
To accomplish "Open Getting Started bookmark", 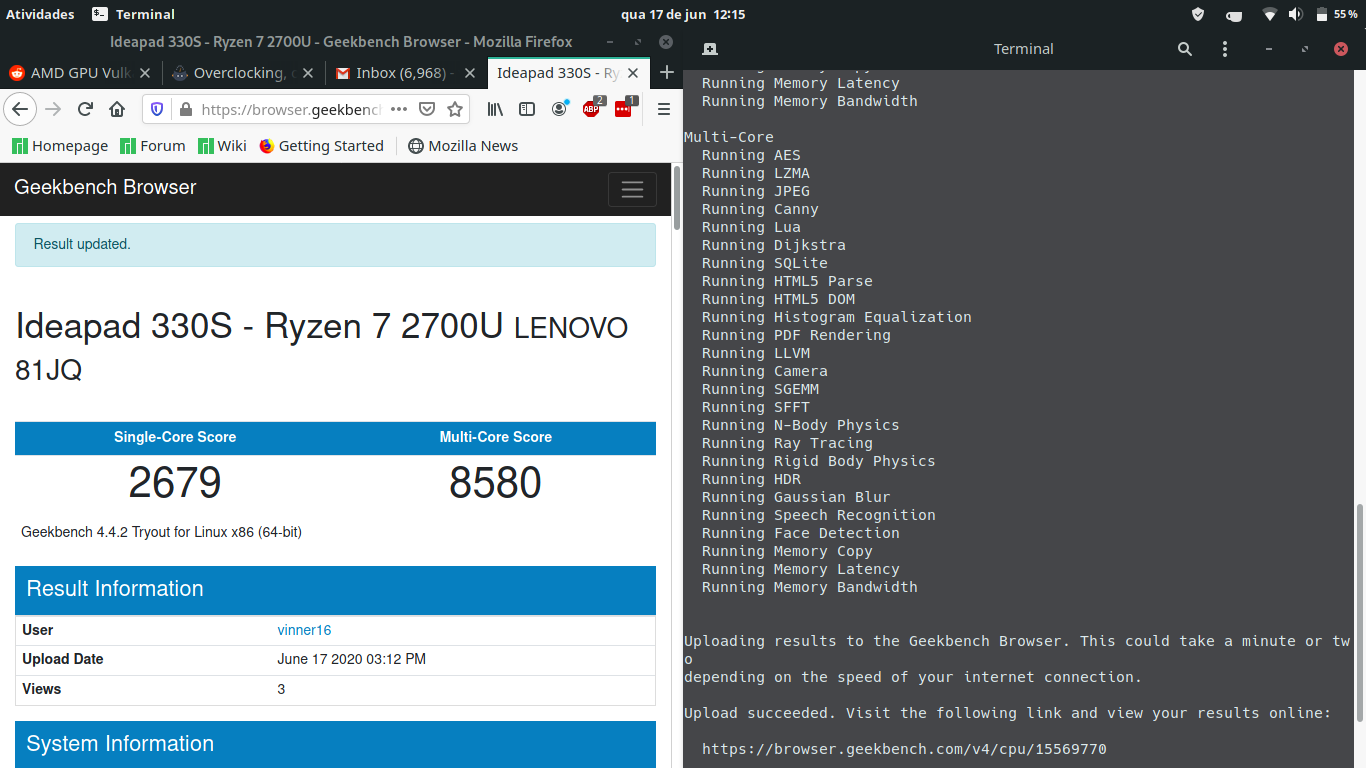I will [321, 146].
